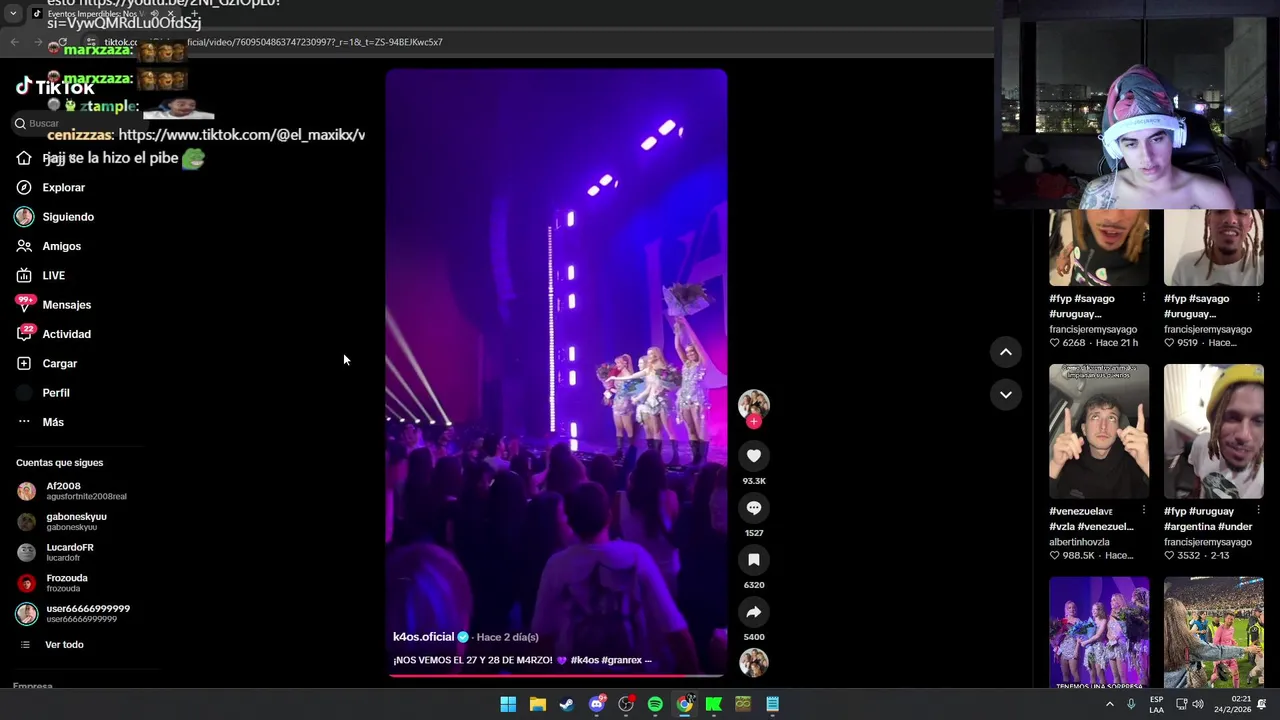Open the followed account Af2008
The image size is (1280, 720).
pos(72,491)
